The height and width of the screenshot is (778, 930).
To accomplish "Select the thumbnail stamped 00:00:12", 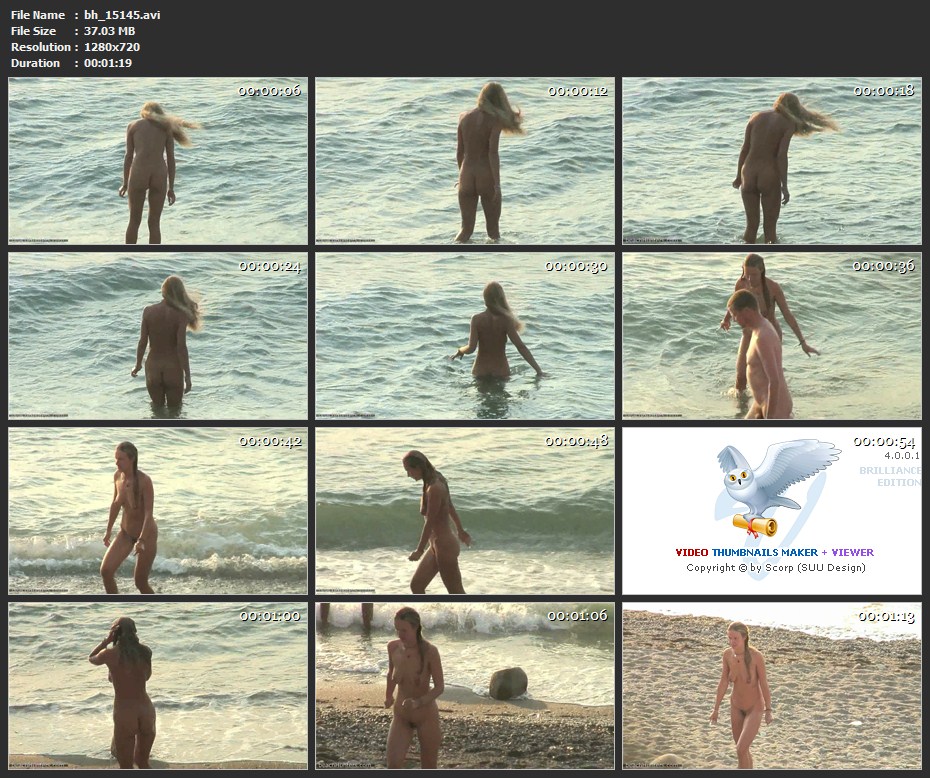I will (465, 161).
